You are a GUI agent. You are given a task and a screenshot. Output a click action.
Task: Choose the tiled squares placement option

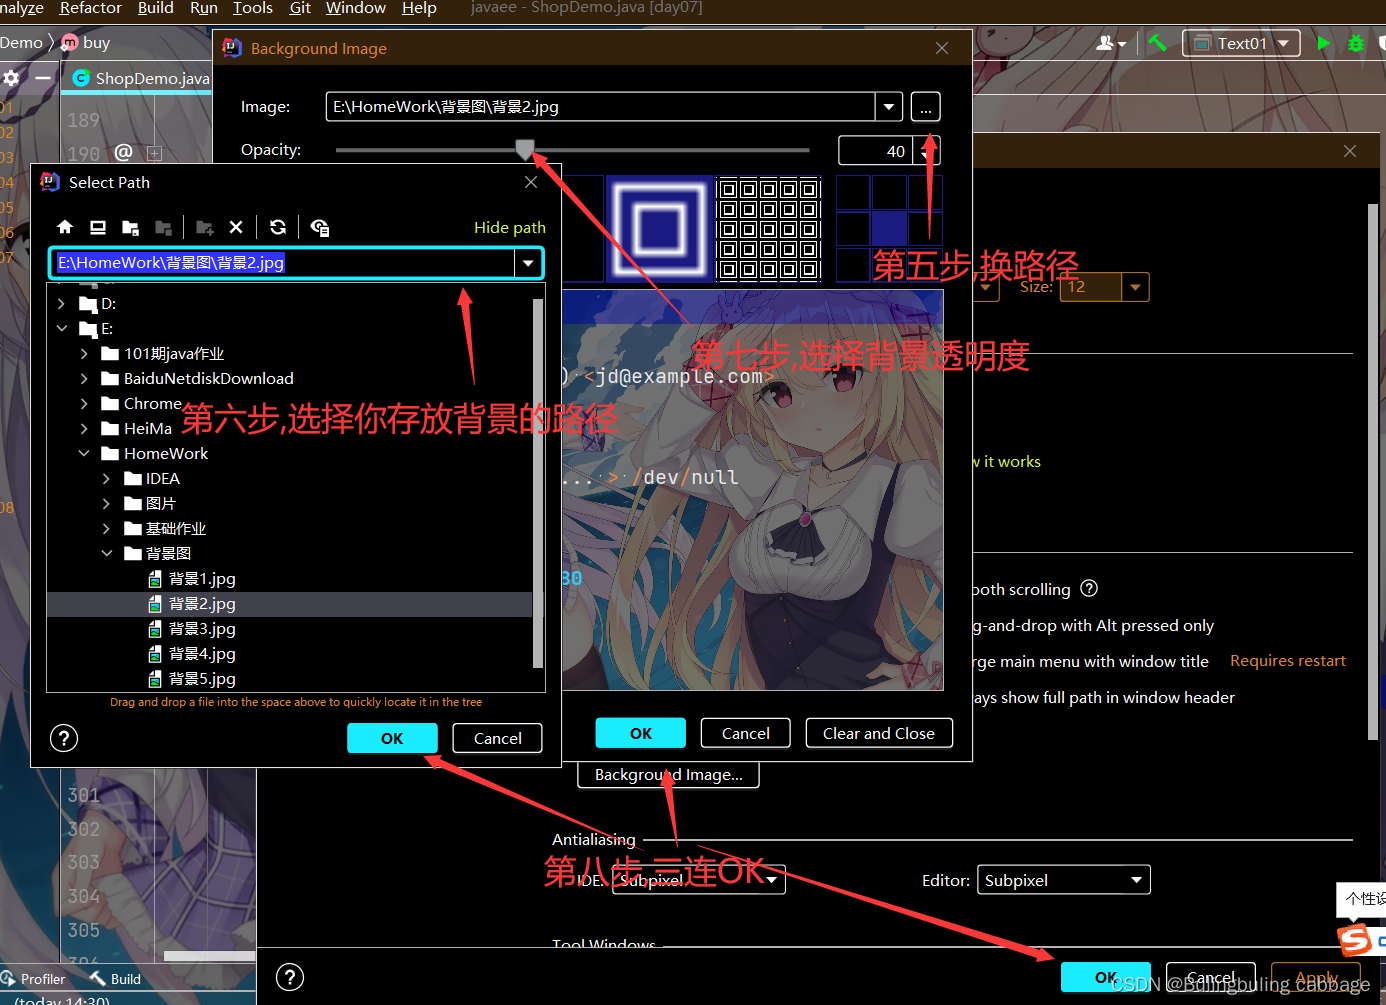click(769, 229)
